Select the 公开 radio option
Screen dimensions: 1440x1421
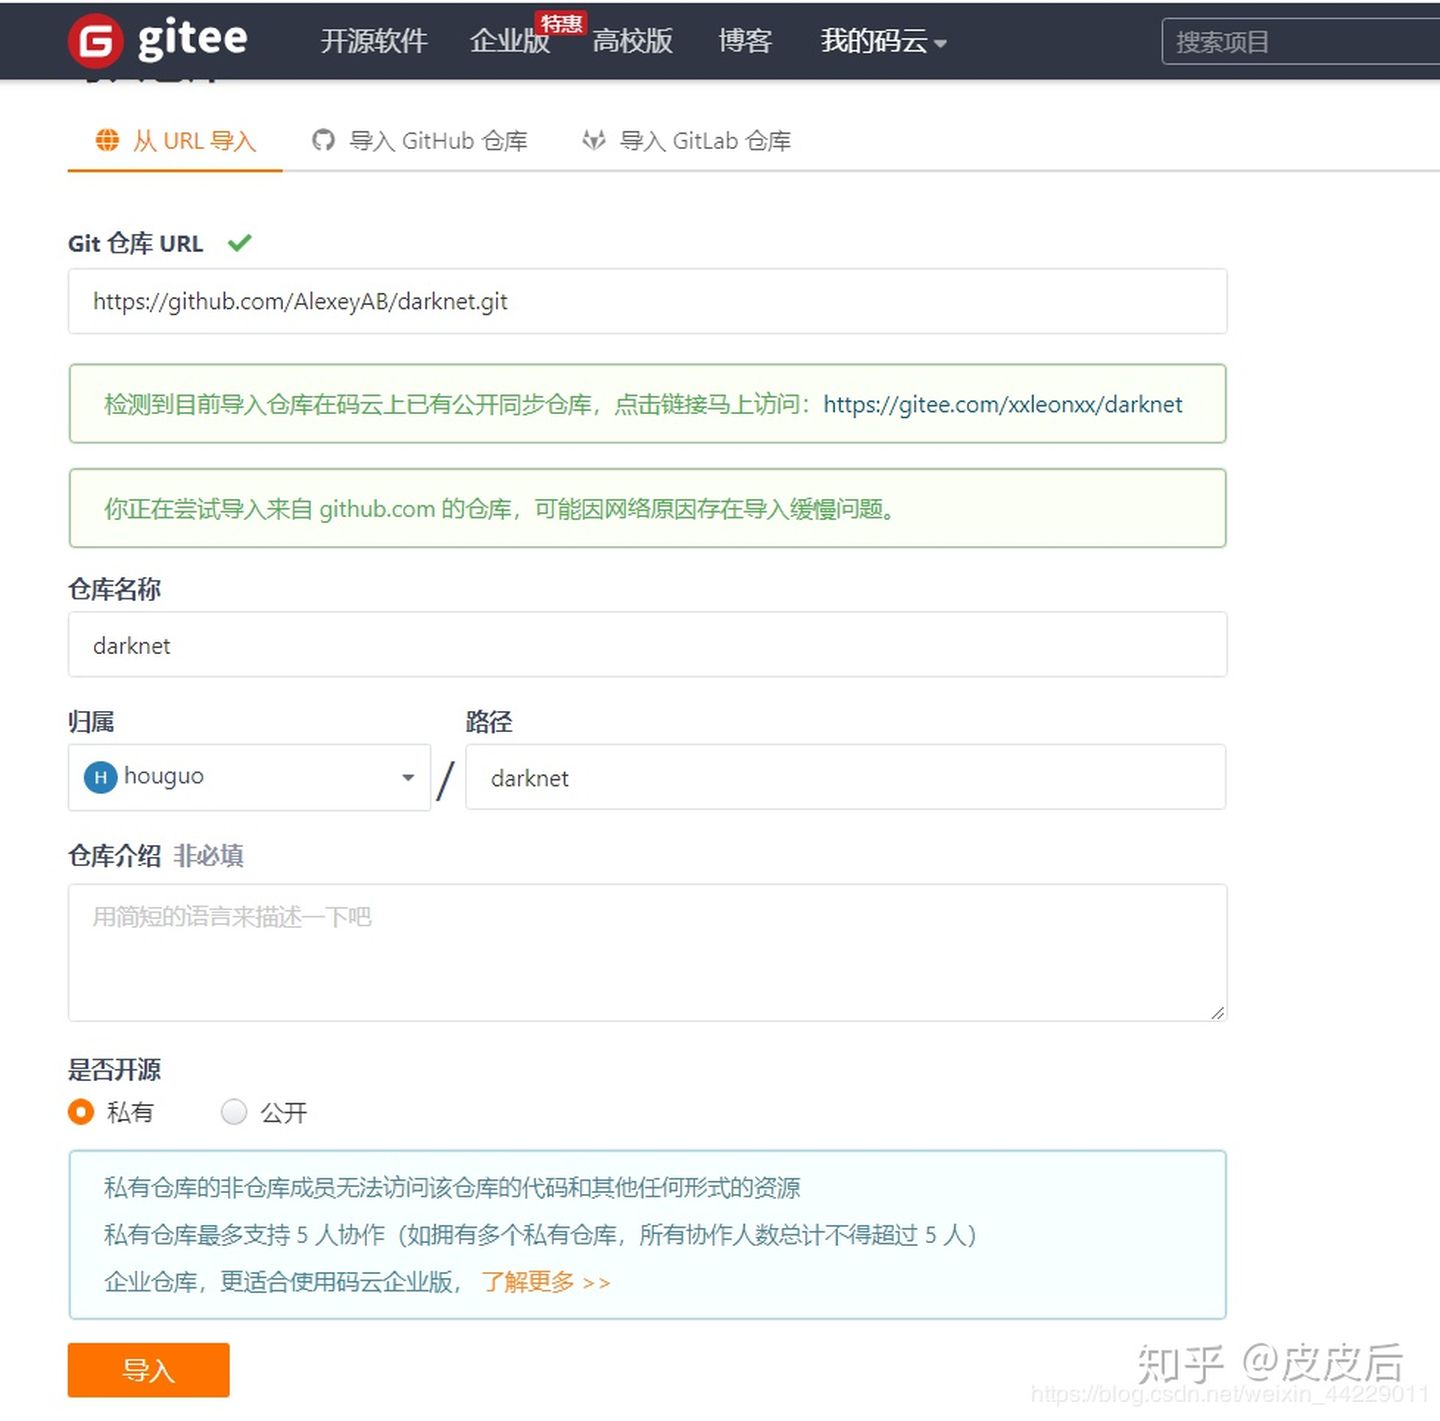click(x=234, y=1112)
